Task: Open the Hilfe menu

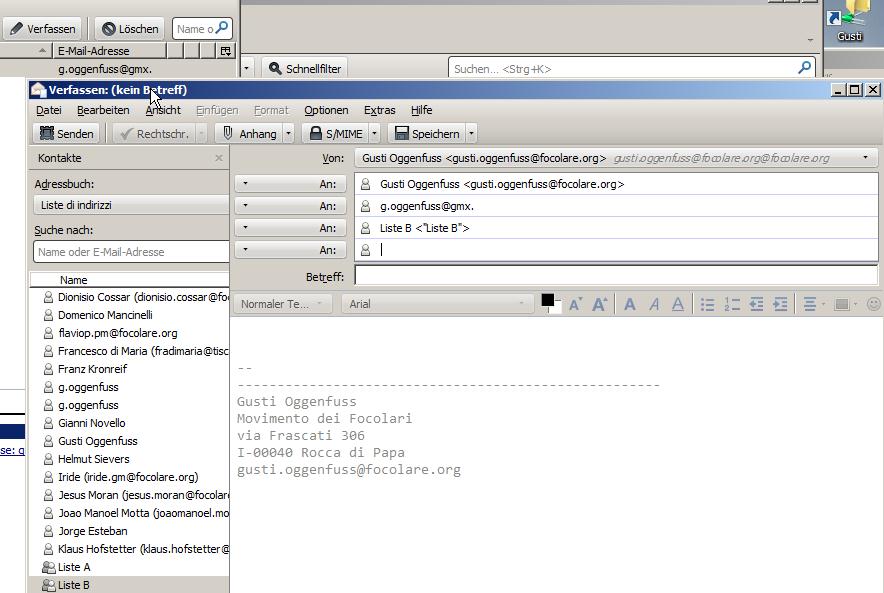Action: pos(421,110)
